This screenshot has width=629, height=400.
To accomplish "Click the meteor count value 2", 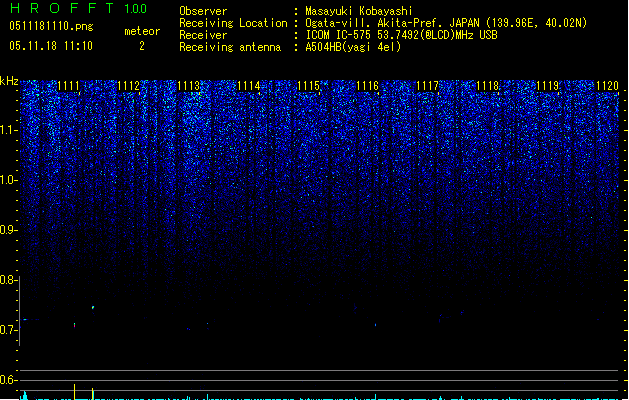I will pyautogui.click(x=142, y=46).
